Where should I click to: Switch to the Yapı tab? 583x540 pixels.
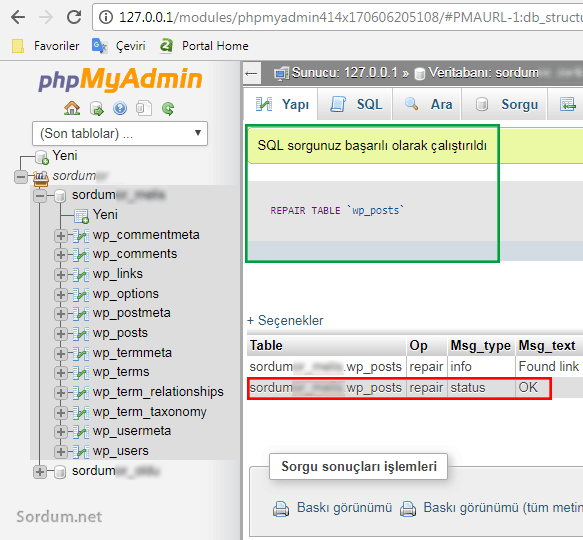pos(282,105)
